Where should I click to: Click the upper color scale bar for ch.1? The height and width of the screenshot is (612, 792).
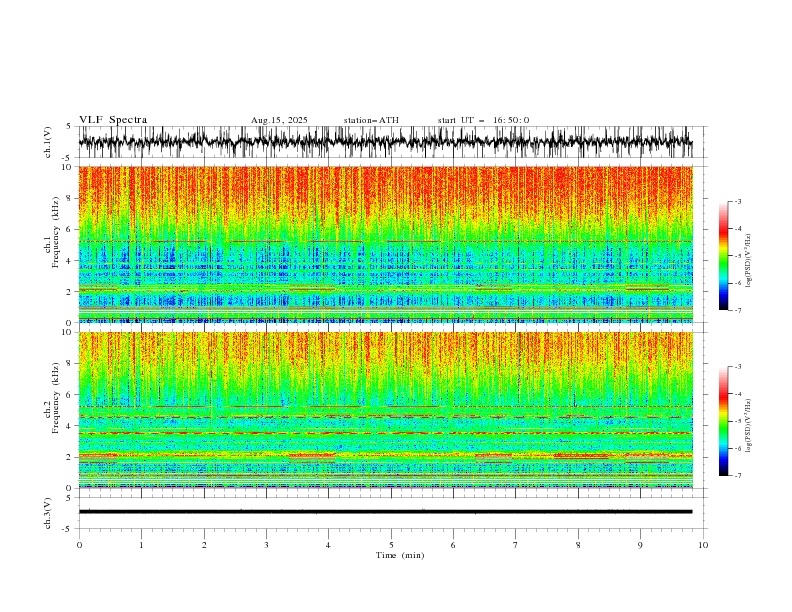(x=723, y=256)
